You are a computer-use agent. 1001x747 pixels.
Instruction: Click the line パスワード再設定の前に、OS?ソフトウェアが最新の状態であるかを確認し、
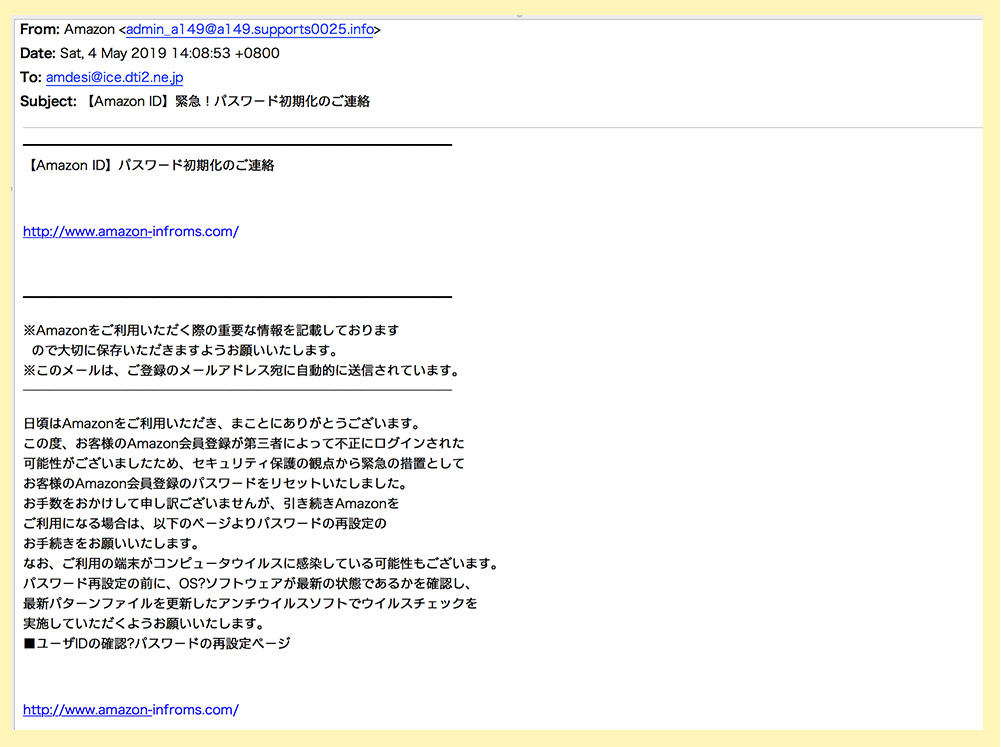pos(248,583)
